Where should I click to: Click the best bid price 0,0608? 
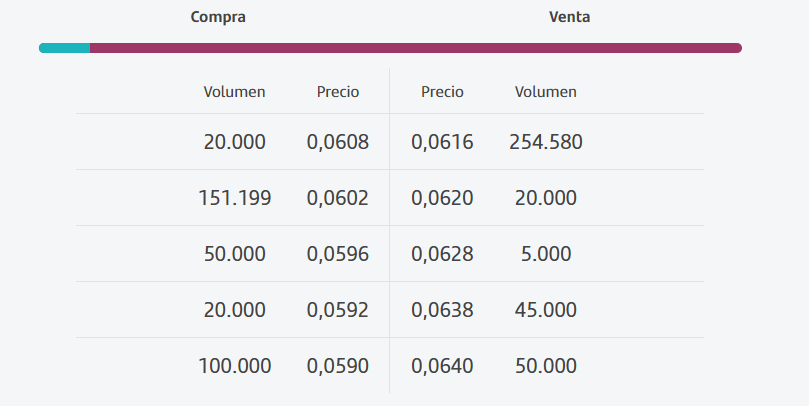click(338, 142)
